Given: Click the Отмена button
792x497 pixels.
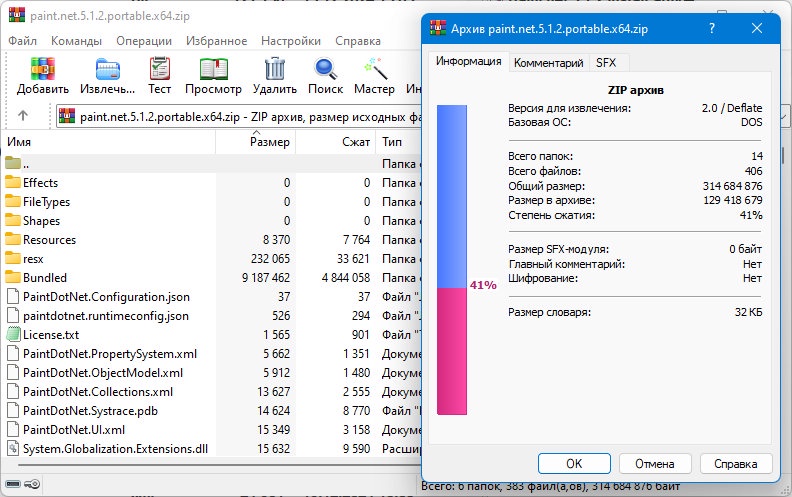Looking at the screenshot, I should [655, 464].
